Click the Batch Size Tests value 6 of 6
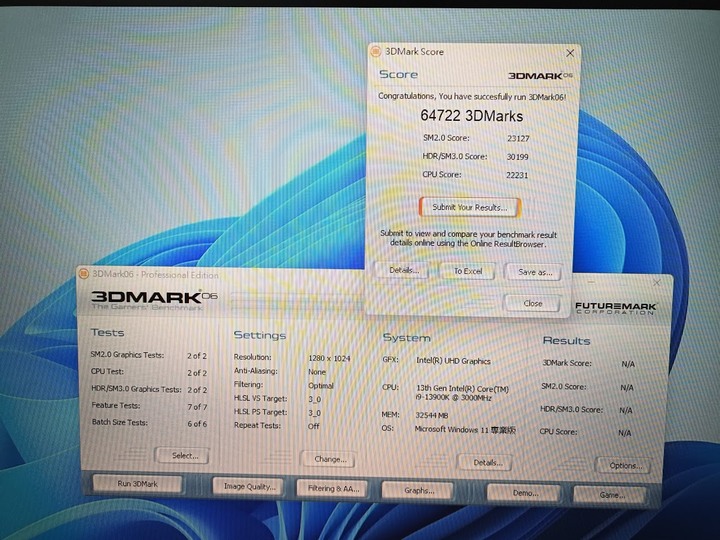720x540 pixels. (197, 424)
